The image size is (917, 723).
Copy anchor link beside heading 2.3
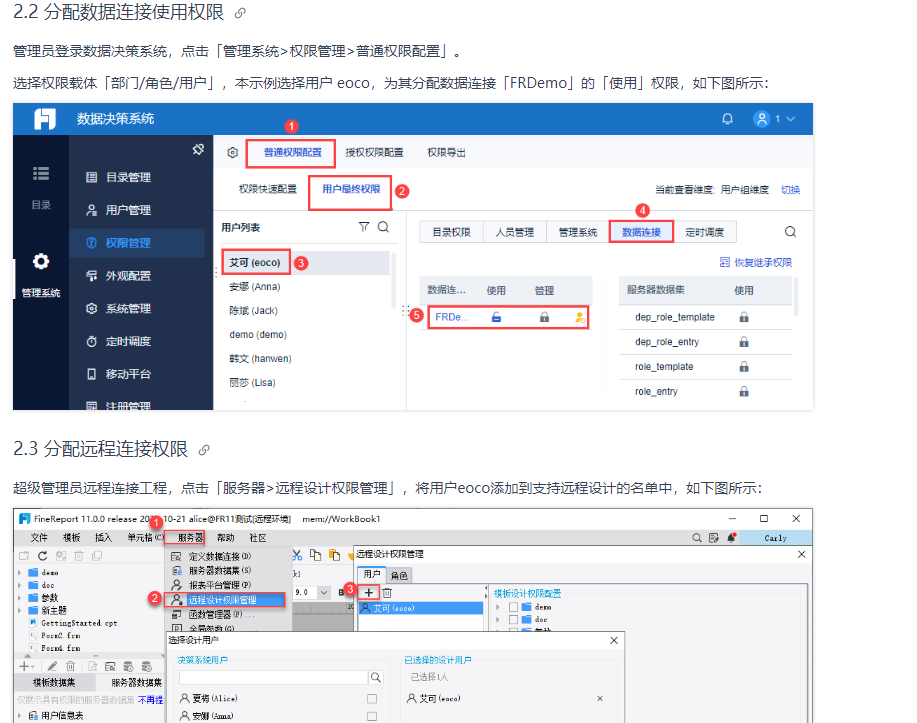[204, 450]
